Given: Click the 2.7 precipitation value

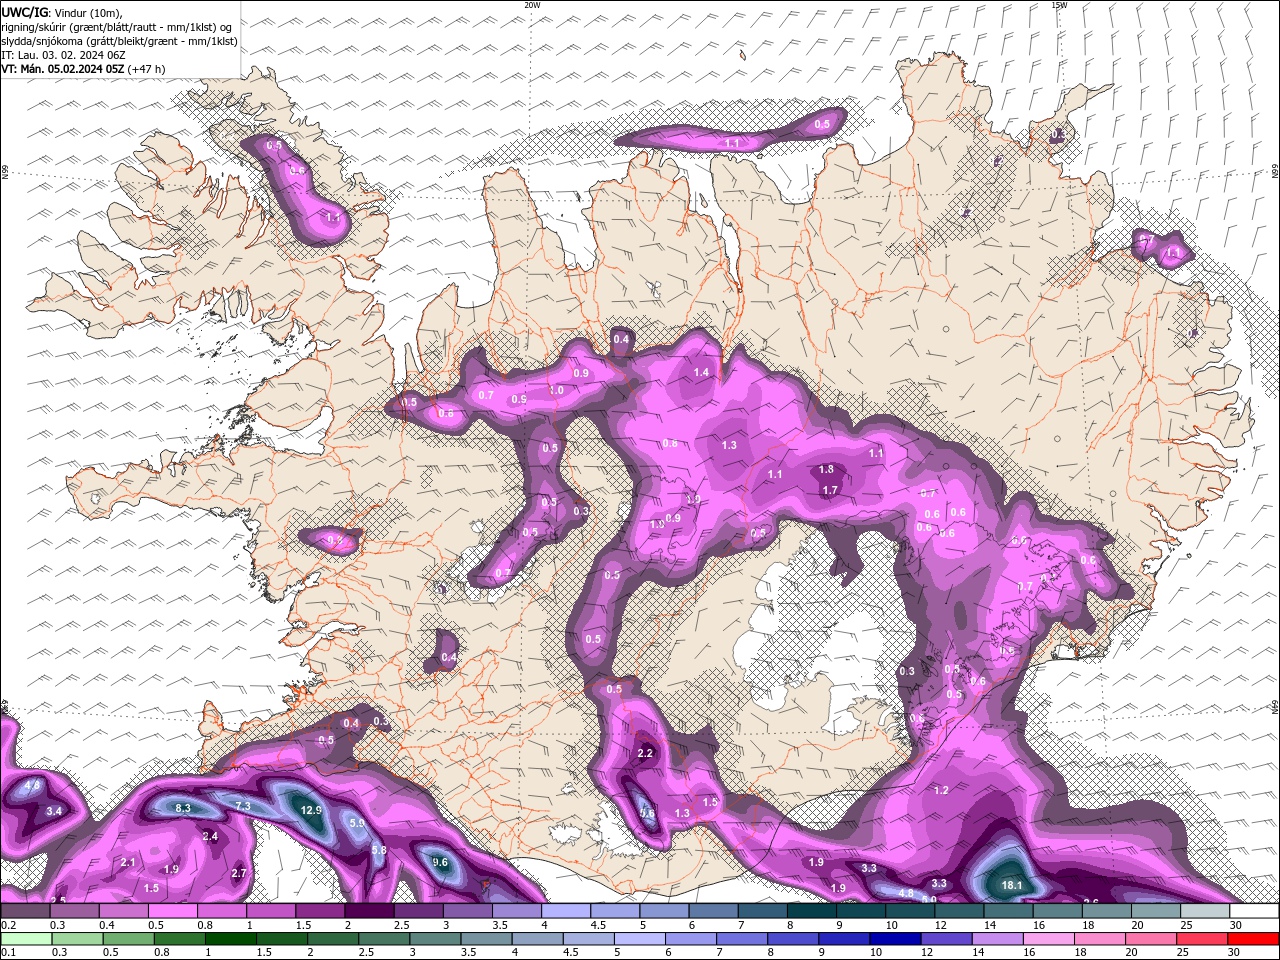Looking at the screenshot, I should pos(239,873).
